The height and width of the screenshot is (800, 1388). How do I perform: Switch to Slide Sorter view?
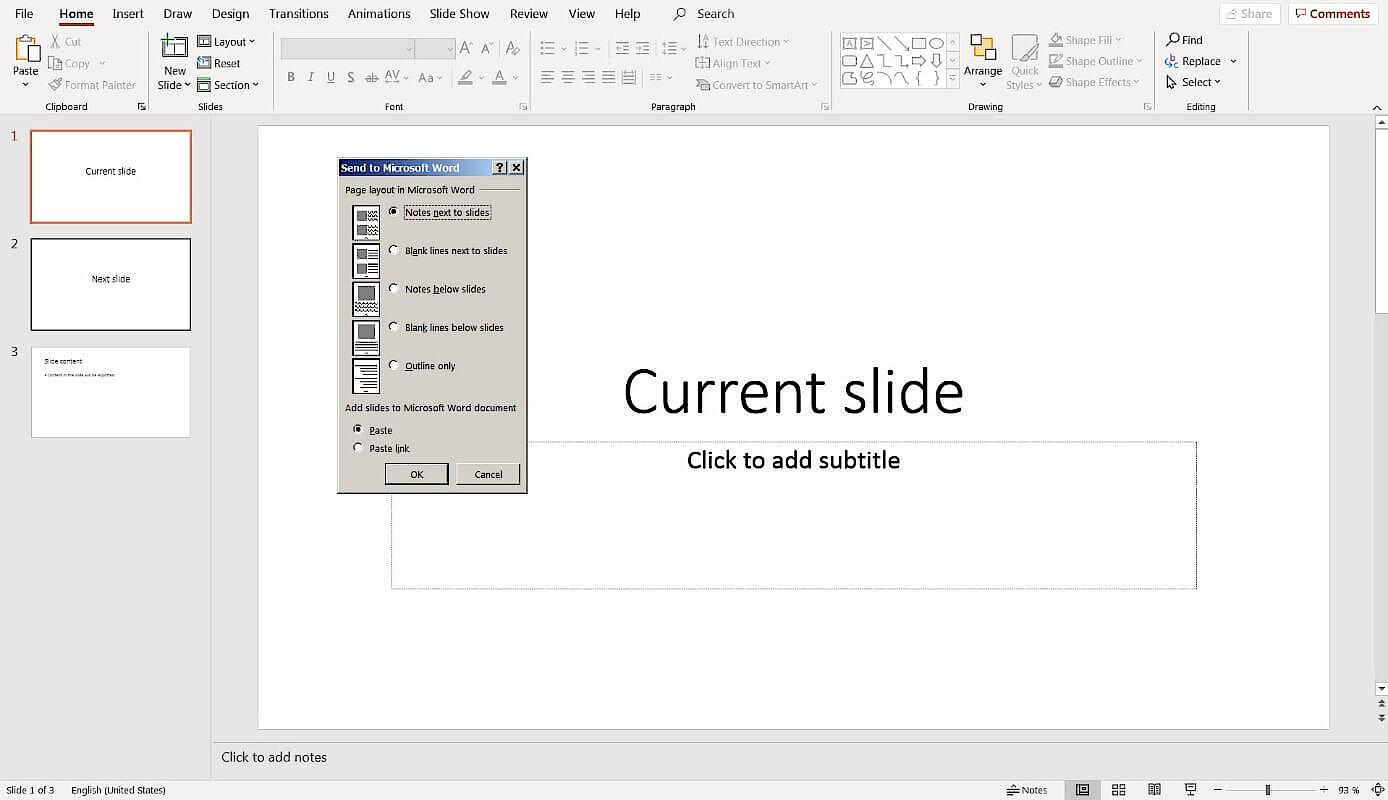[x=1118, y=789]
